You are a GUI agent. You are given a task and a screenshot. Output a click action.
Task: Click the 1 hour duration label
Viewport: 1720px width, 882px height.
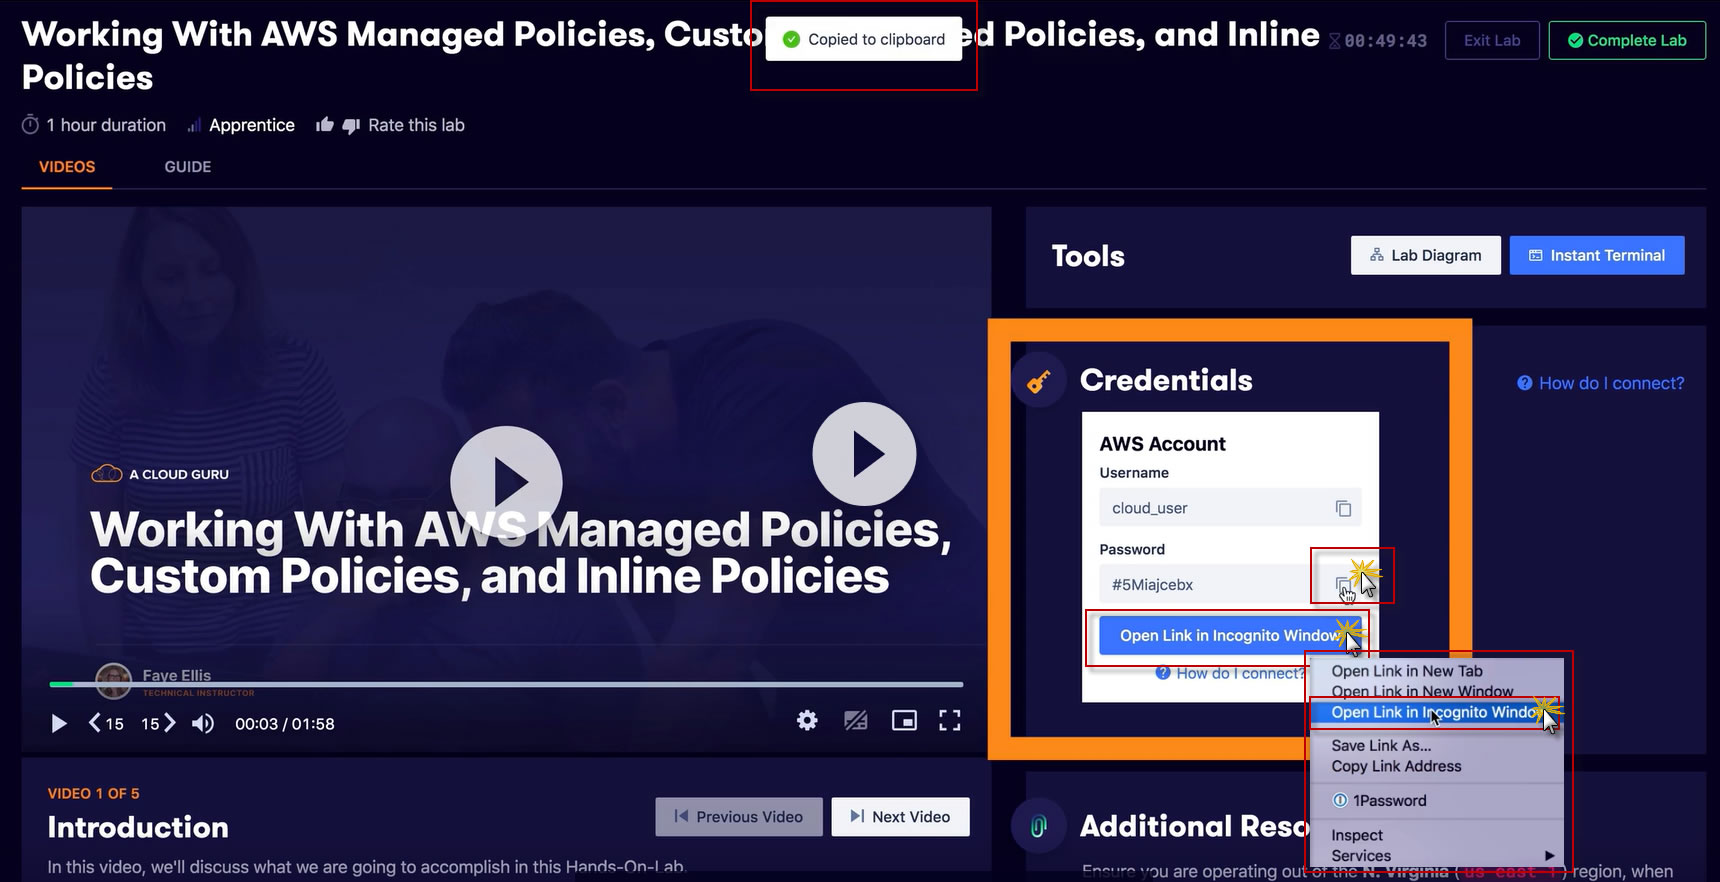pos(106,125)
